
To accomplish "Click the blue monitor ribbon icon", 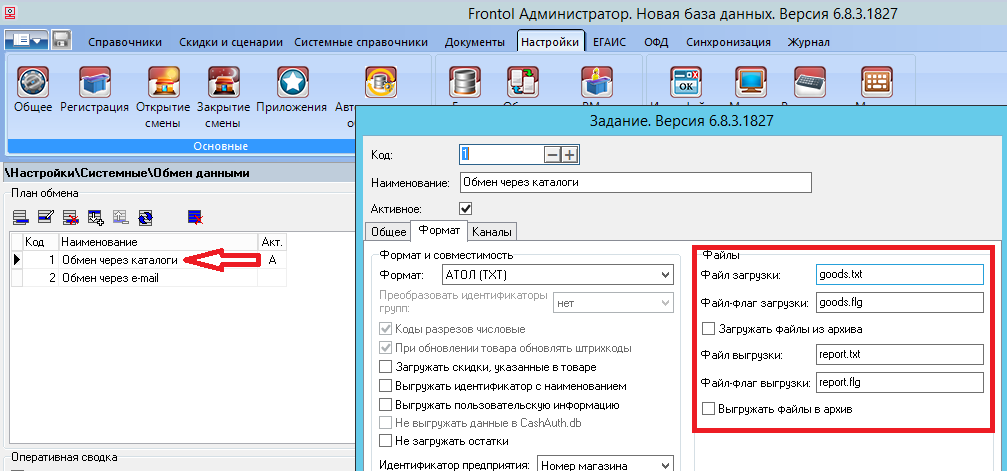I will pyautogui.click(x=752, y=82).
